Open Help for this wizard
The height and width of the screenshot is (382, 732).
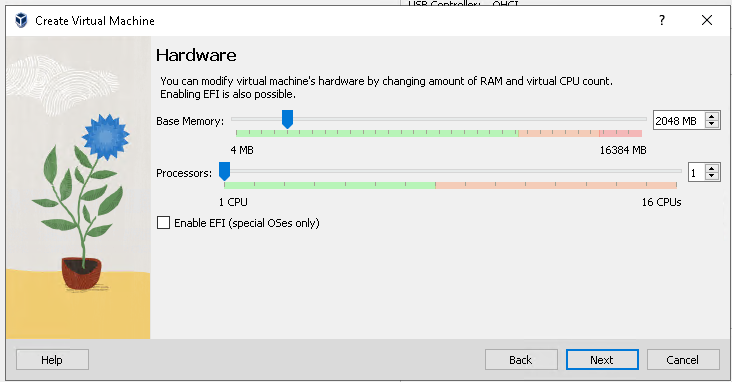coord(52,360)
